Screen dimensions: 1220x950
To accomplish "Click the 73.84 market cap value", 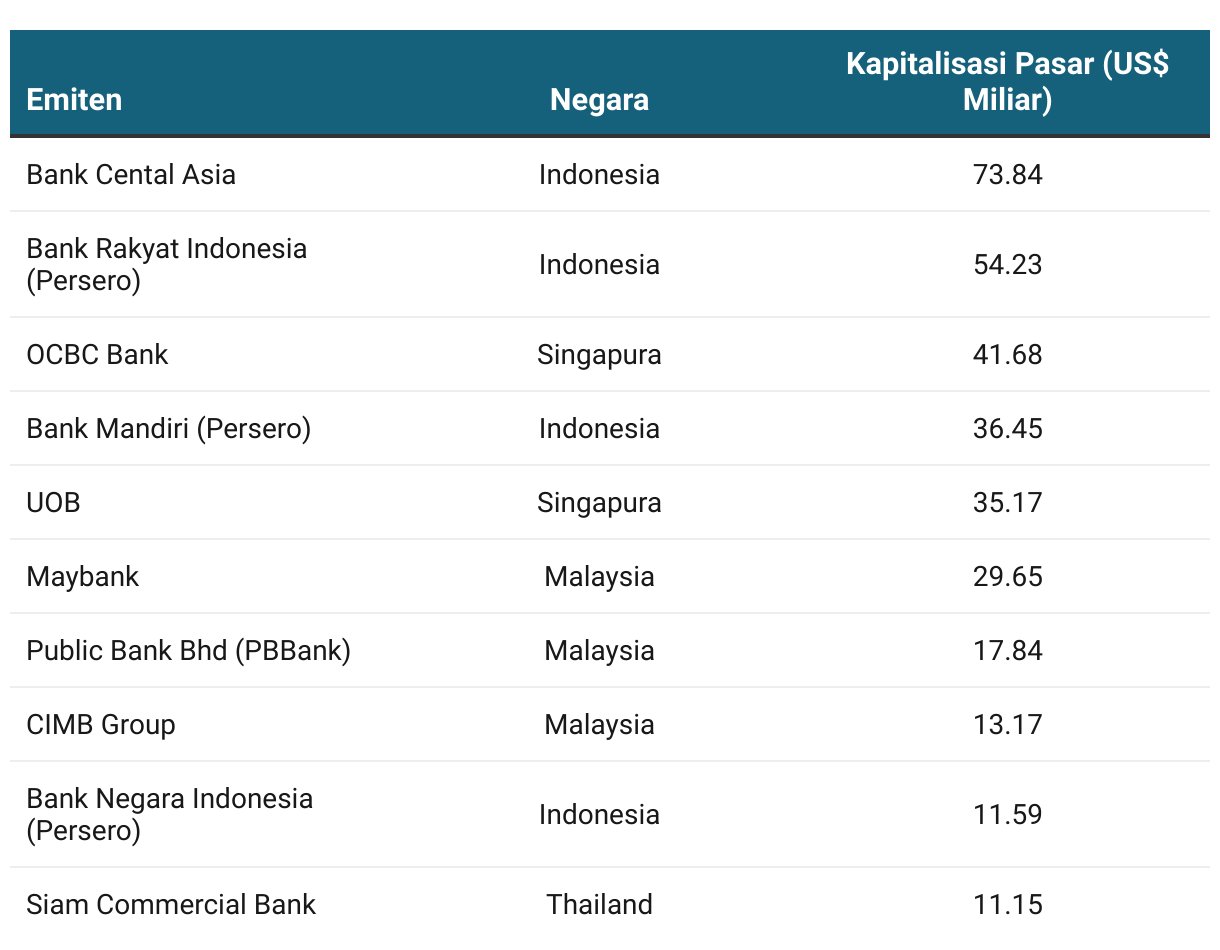I will (1007, 174).
